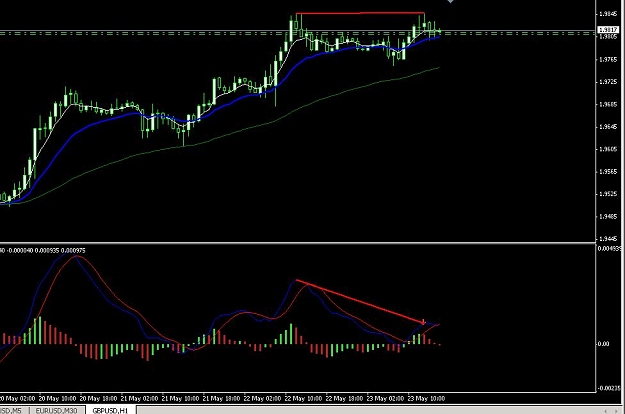Click the 0.004939 indicator scale maximum label
Viewport: 625px width, 414px height.
[x=609, y=249]
